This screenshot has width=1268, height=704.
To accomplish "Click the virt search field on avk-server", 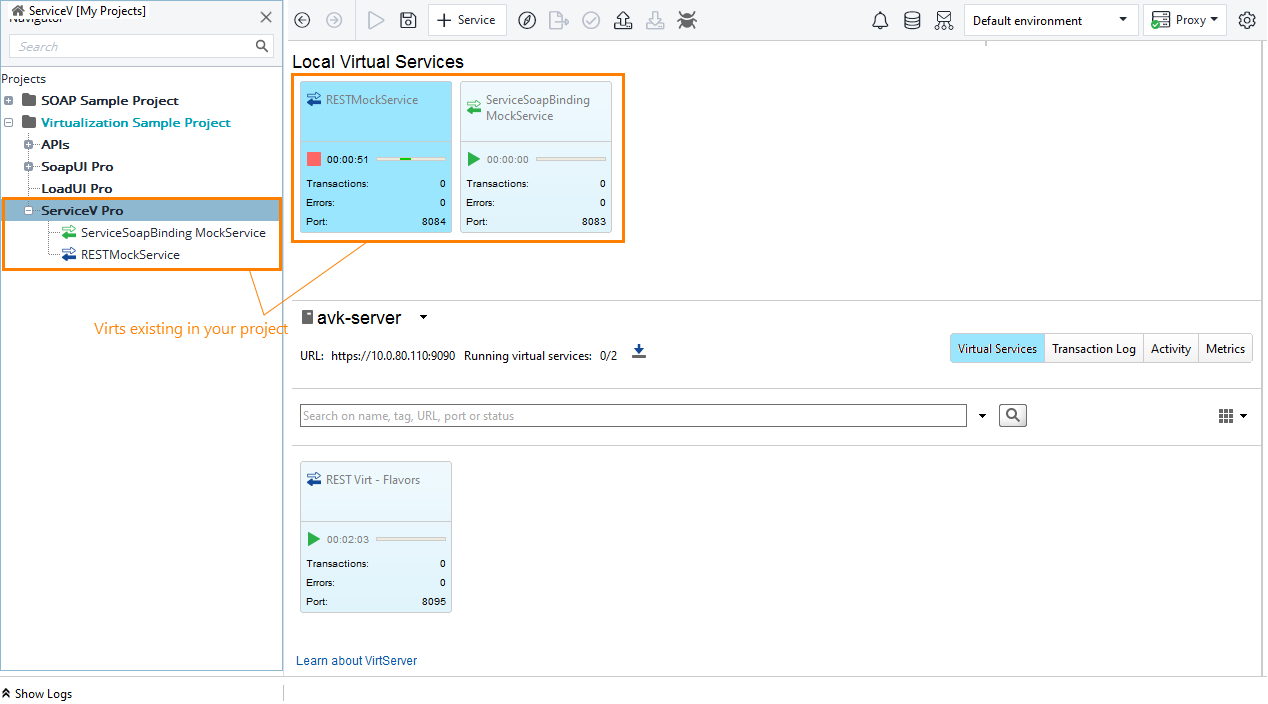I will click(634, 416).
